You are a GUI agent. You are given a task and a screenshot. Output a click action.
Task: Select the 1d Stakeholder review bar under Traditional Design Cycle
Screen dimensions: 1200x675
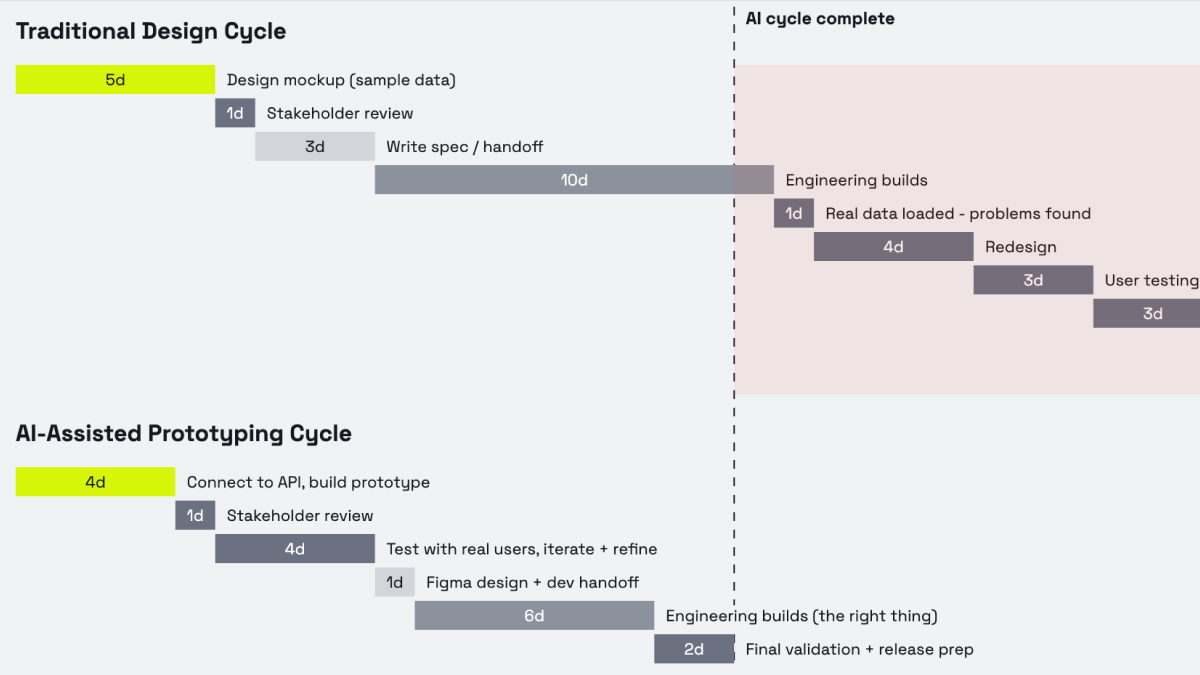coord(235,113)
